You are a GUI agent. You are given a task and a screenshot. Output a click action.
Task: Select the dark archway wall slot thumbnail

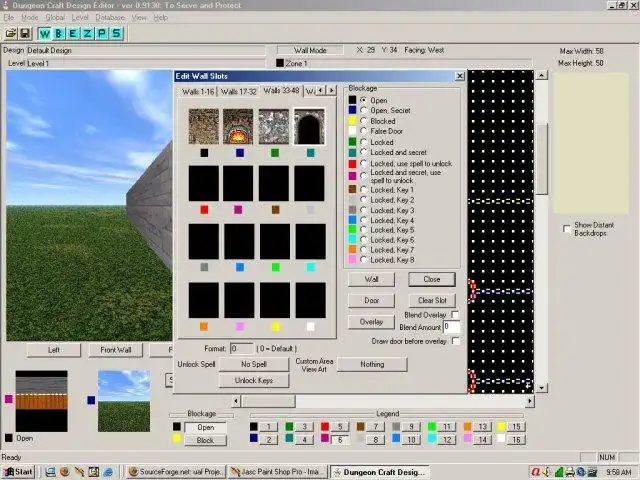[x=309, y=127]
